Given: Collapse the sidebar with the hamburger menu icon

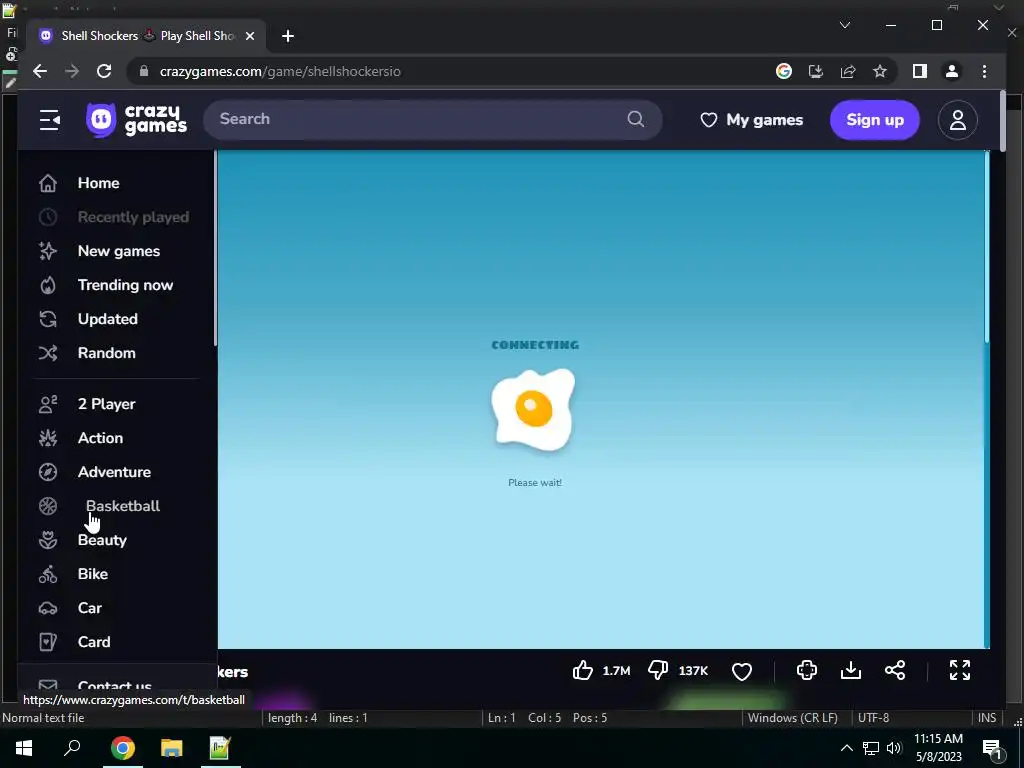Looking at the screenshot, I should (50, 120).
